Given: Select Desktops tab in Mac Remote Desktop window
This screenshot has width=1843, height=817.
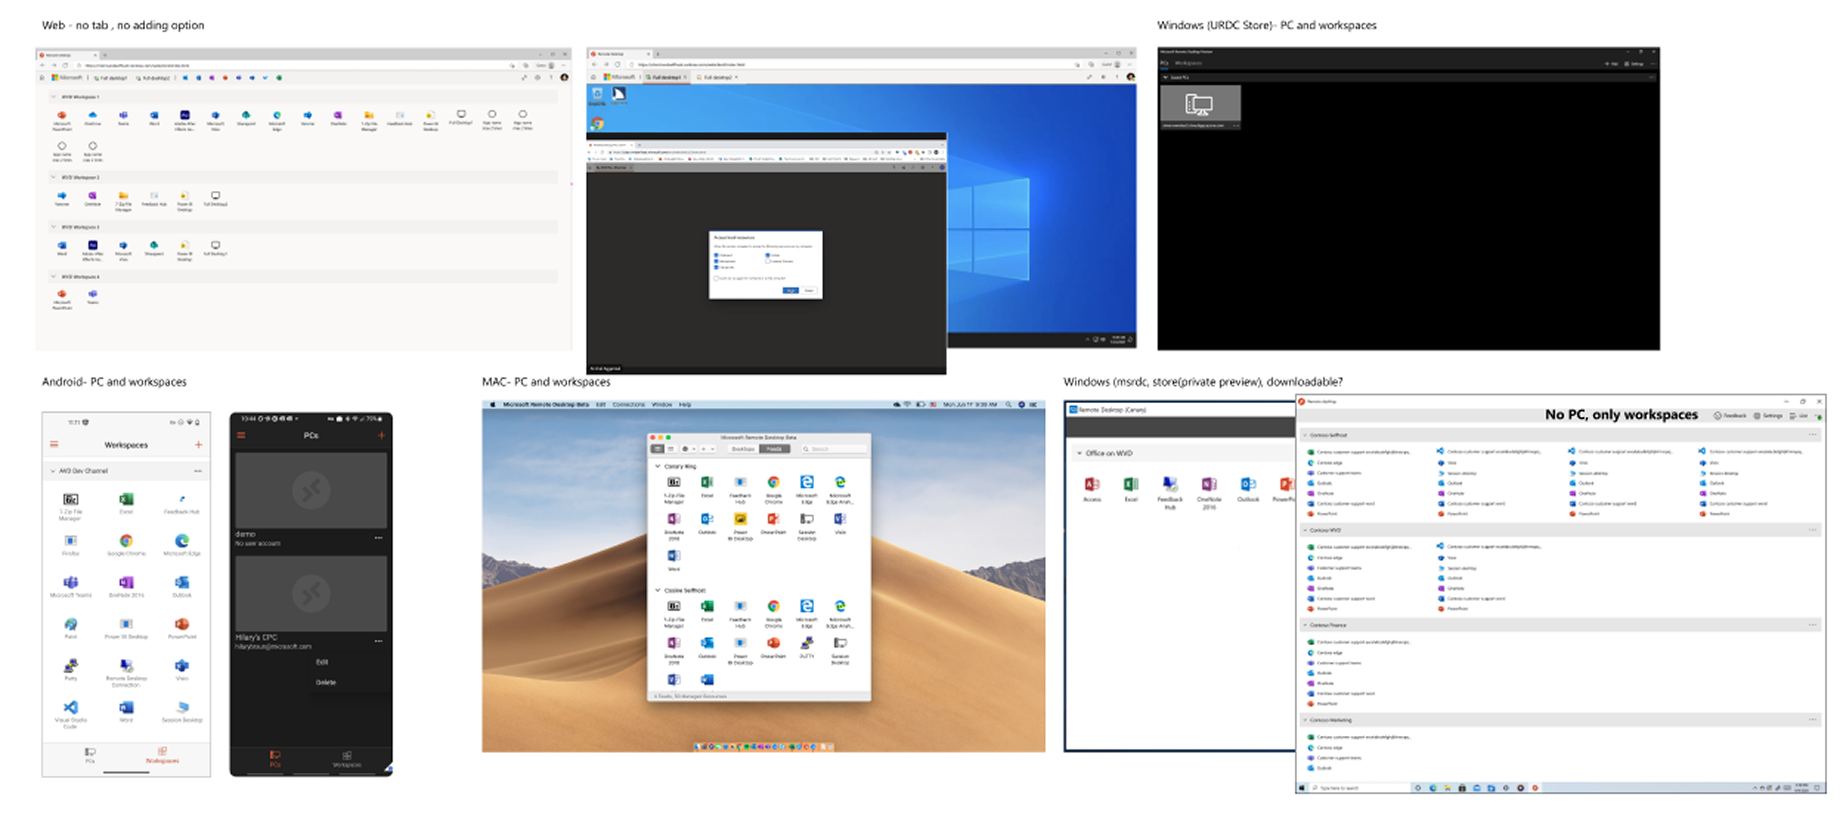Looking at the screenshot, I should 743,449.
